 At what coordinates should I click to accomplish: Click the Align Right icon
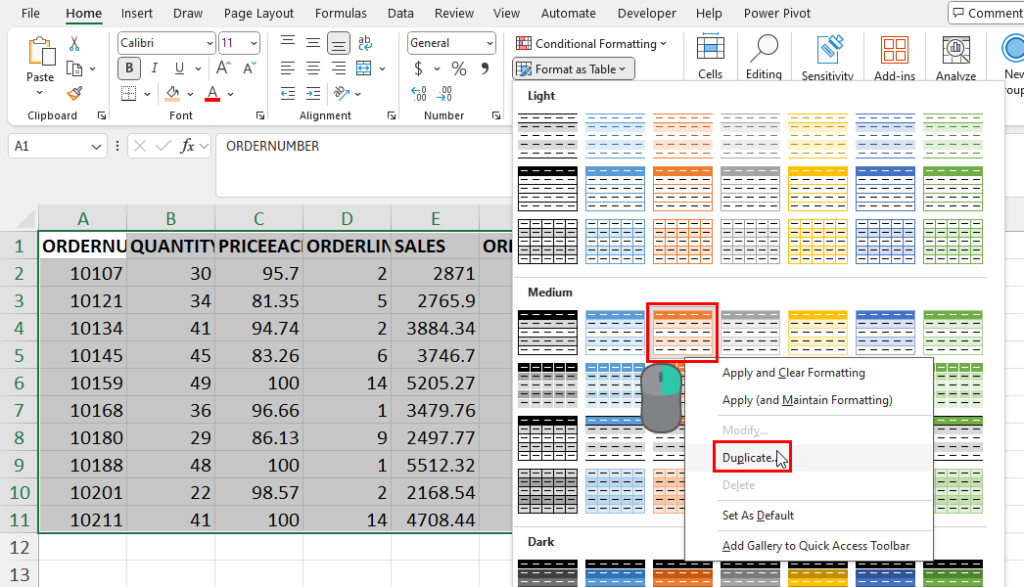[x=338, y=68]
